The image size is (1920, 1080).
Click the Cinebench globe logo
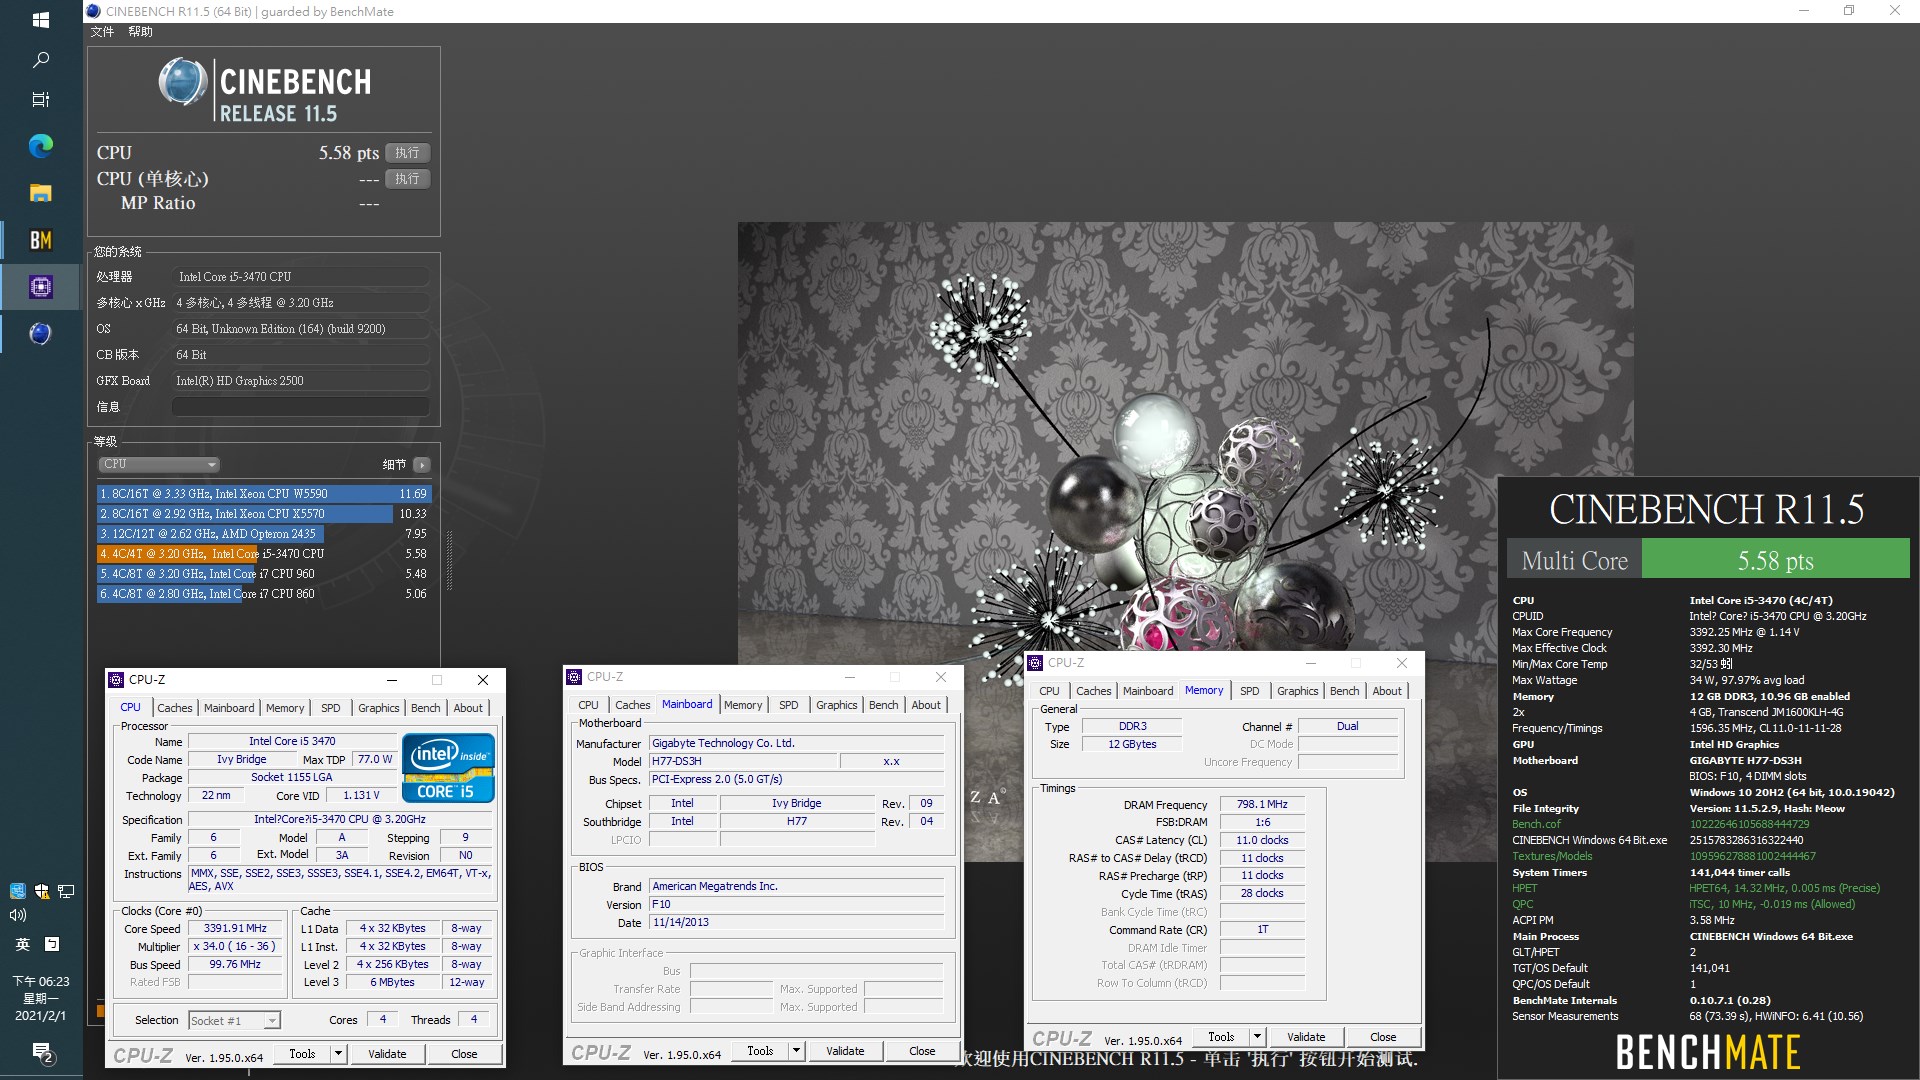183,82
